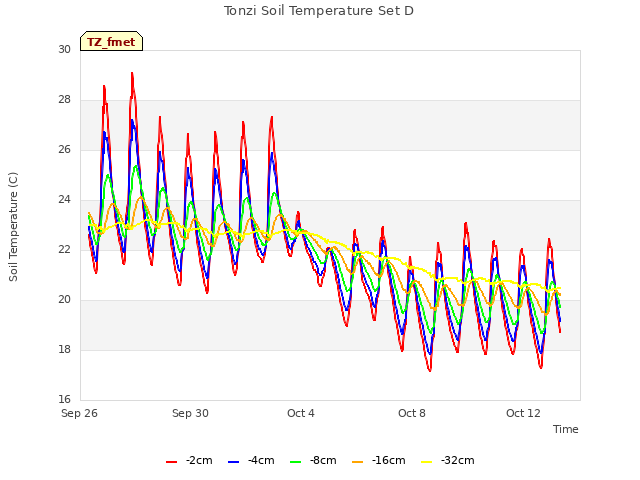The image size is (640, 480).
Task: Click the red -2cm legend swatch
Action: point(171,462)
